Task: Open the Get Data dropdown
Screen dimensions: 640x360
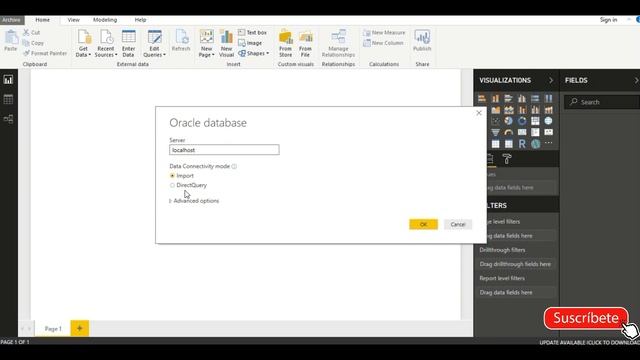Action: pyautogui.click(x=83, y=43)
